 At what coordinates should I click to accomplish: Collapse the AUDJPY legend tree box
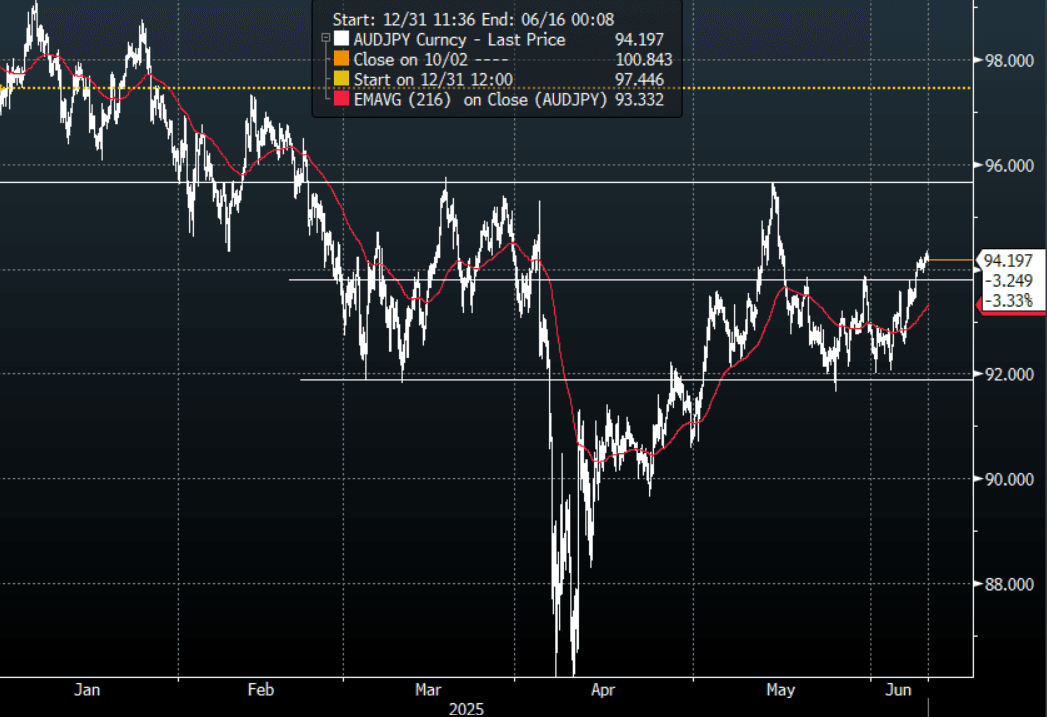325,40
